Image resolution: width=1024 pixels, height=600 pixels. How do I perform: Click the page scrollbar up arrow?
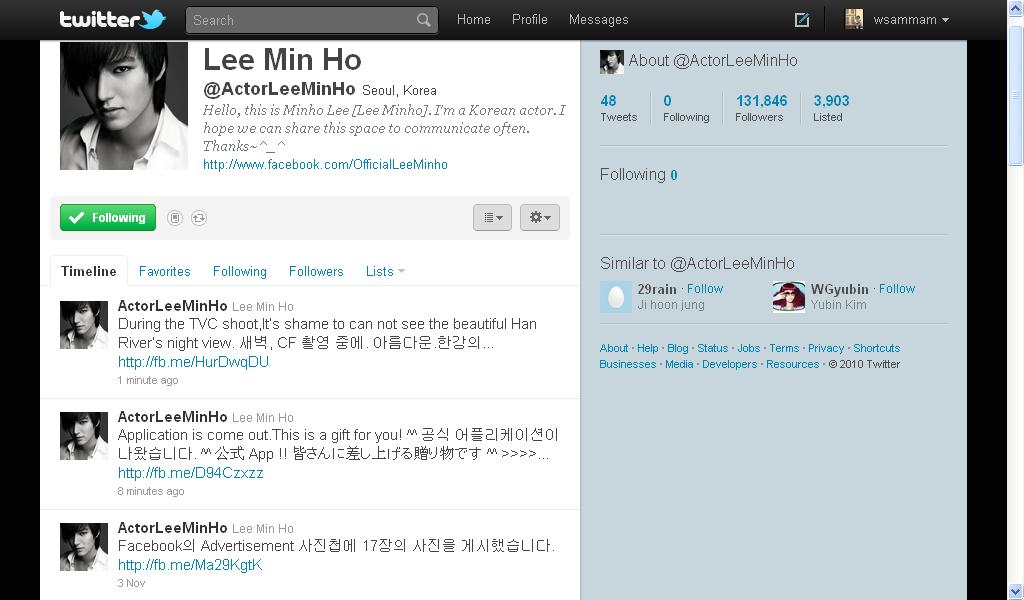[1016, 7]
